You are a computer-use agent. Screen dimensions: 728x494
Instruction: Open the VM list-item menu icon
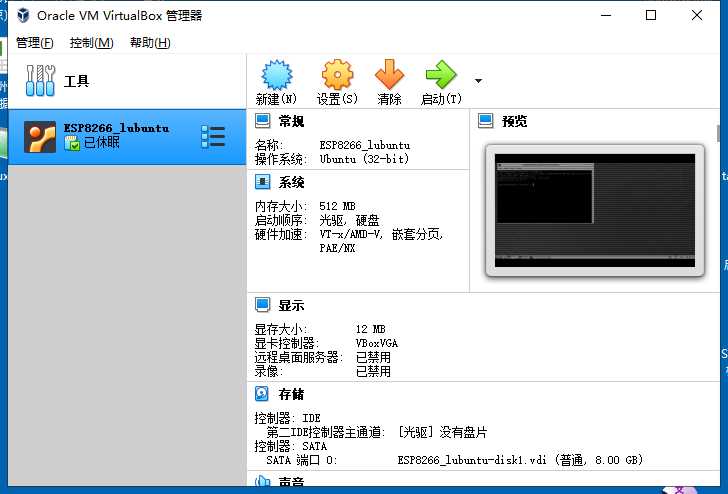(214, 137)
